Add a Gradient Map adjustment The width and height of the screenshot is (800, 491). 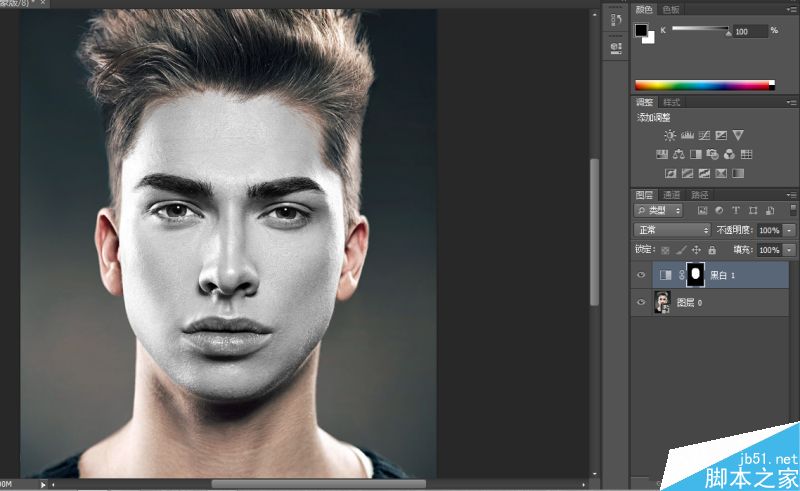738,174
